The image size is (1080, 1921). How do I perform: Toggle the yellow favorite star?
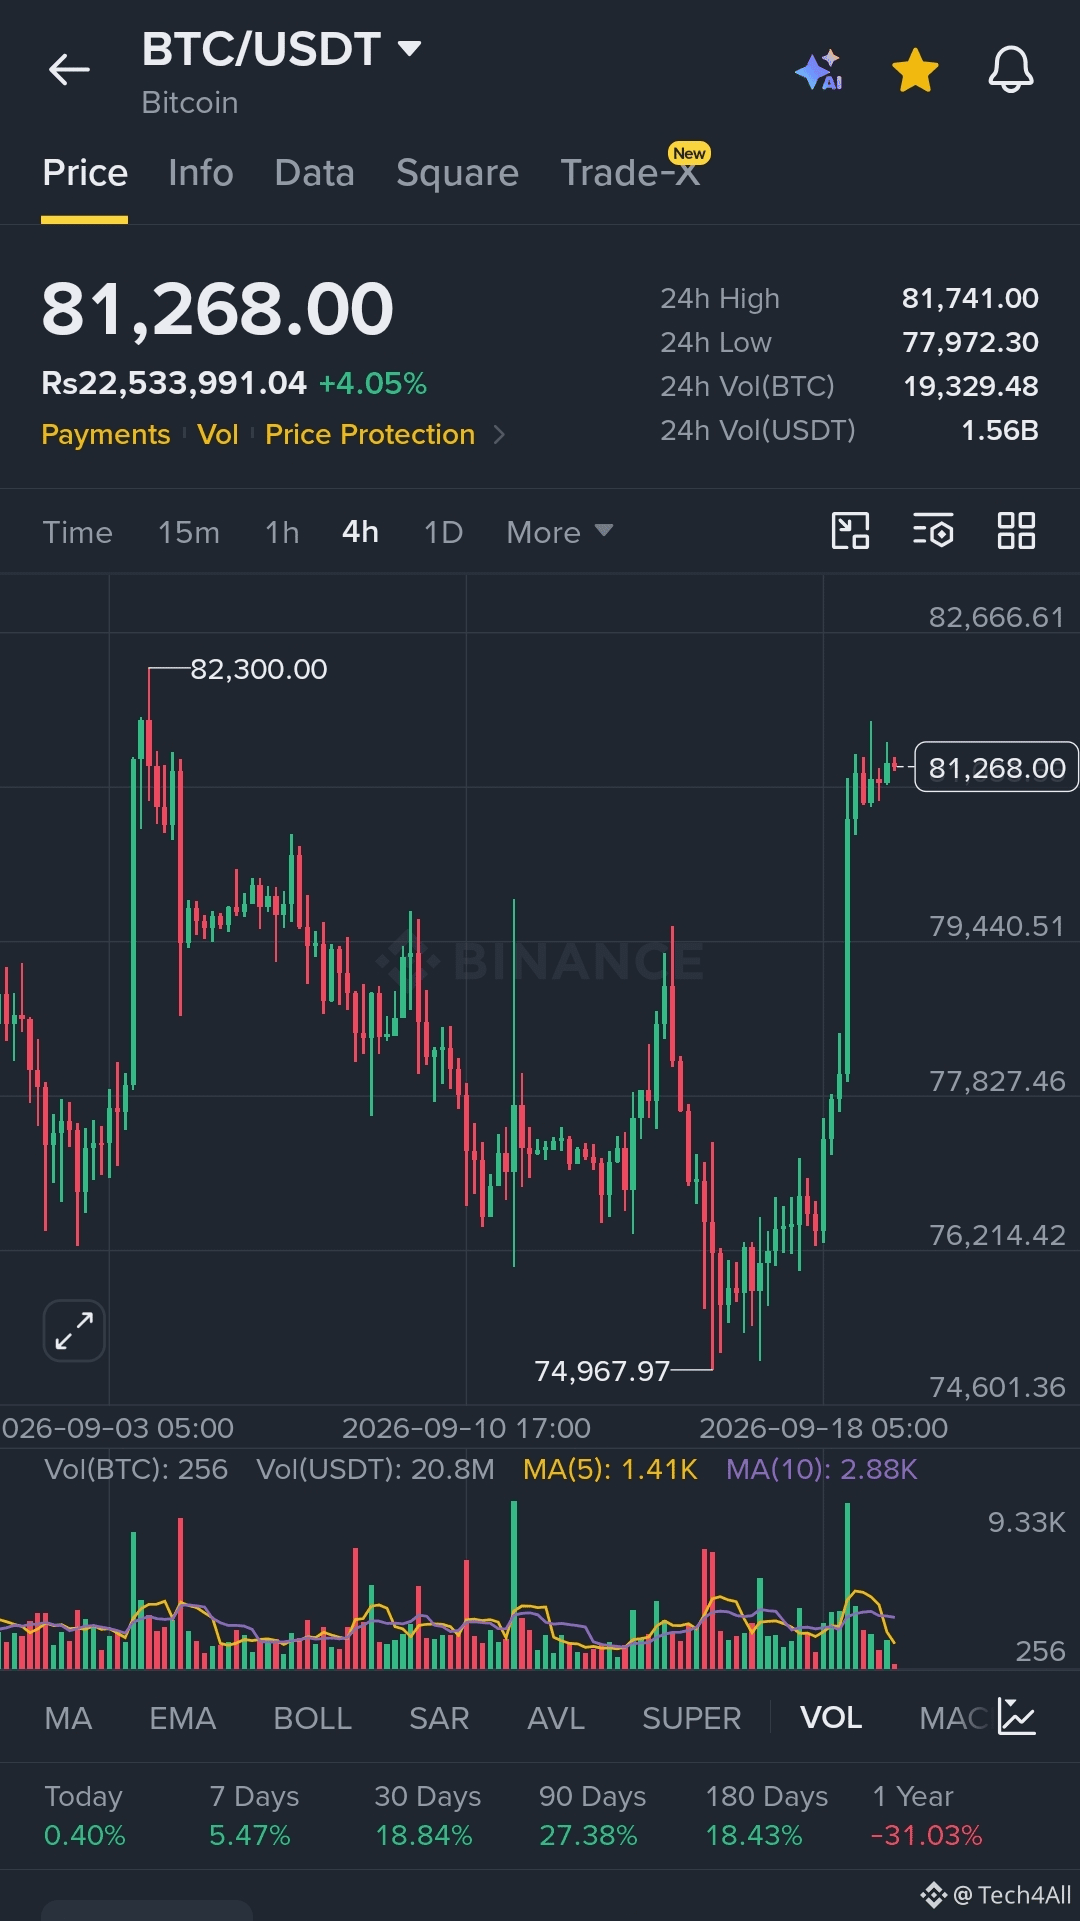click(915, 70)
